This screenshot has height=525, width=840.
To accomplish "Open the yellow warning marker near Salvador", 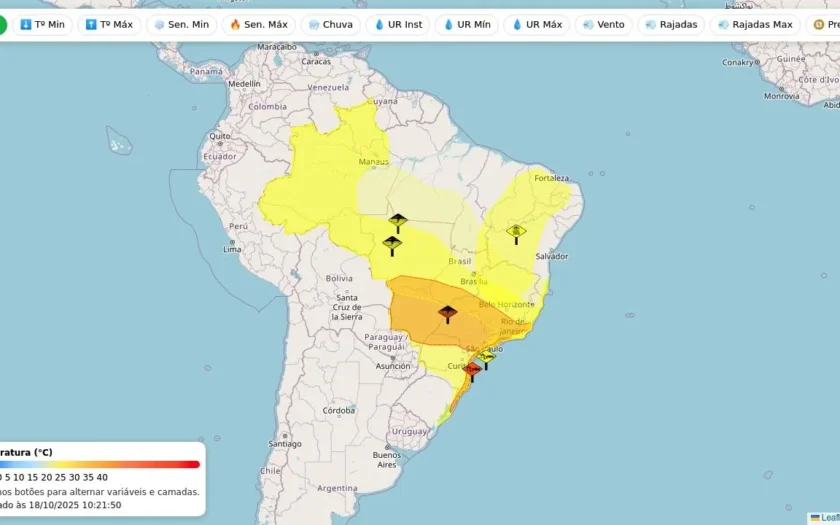I will [516, 234].
